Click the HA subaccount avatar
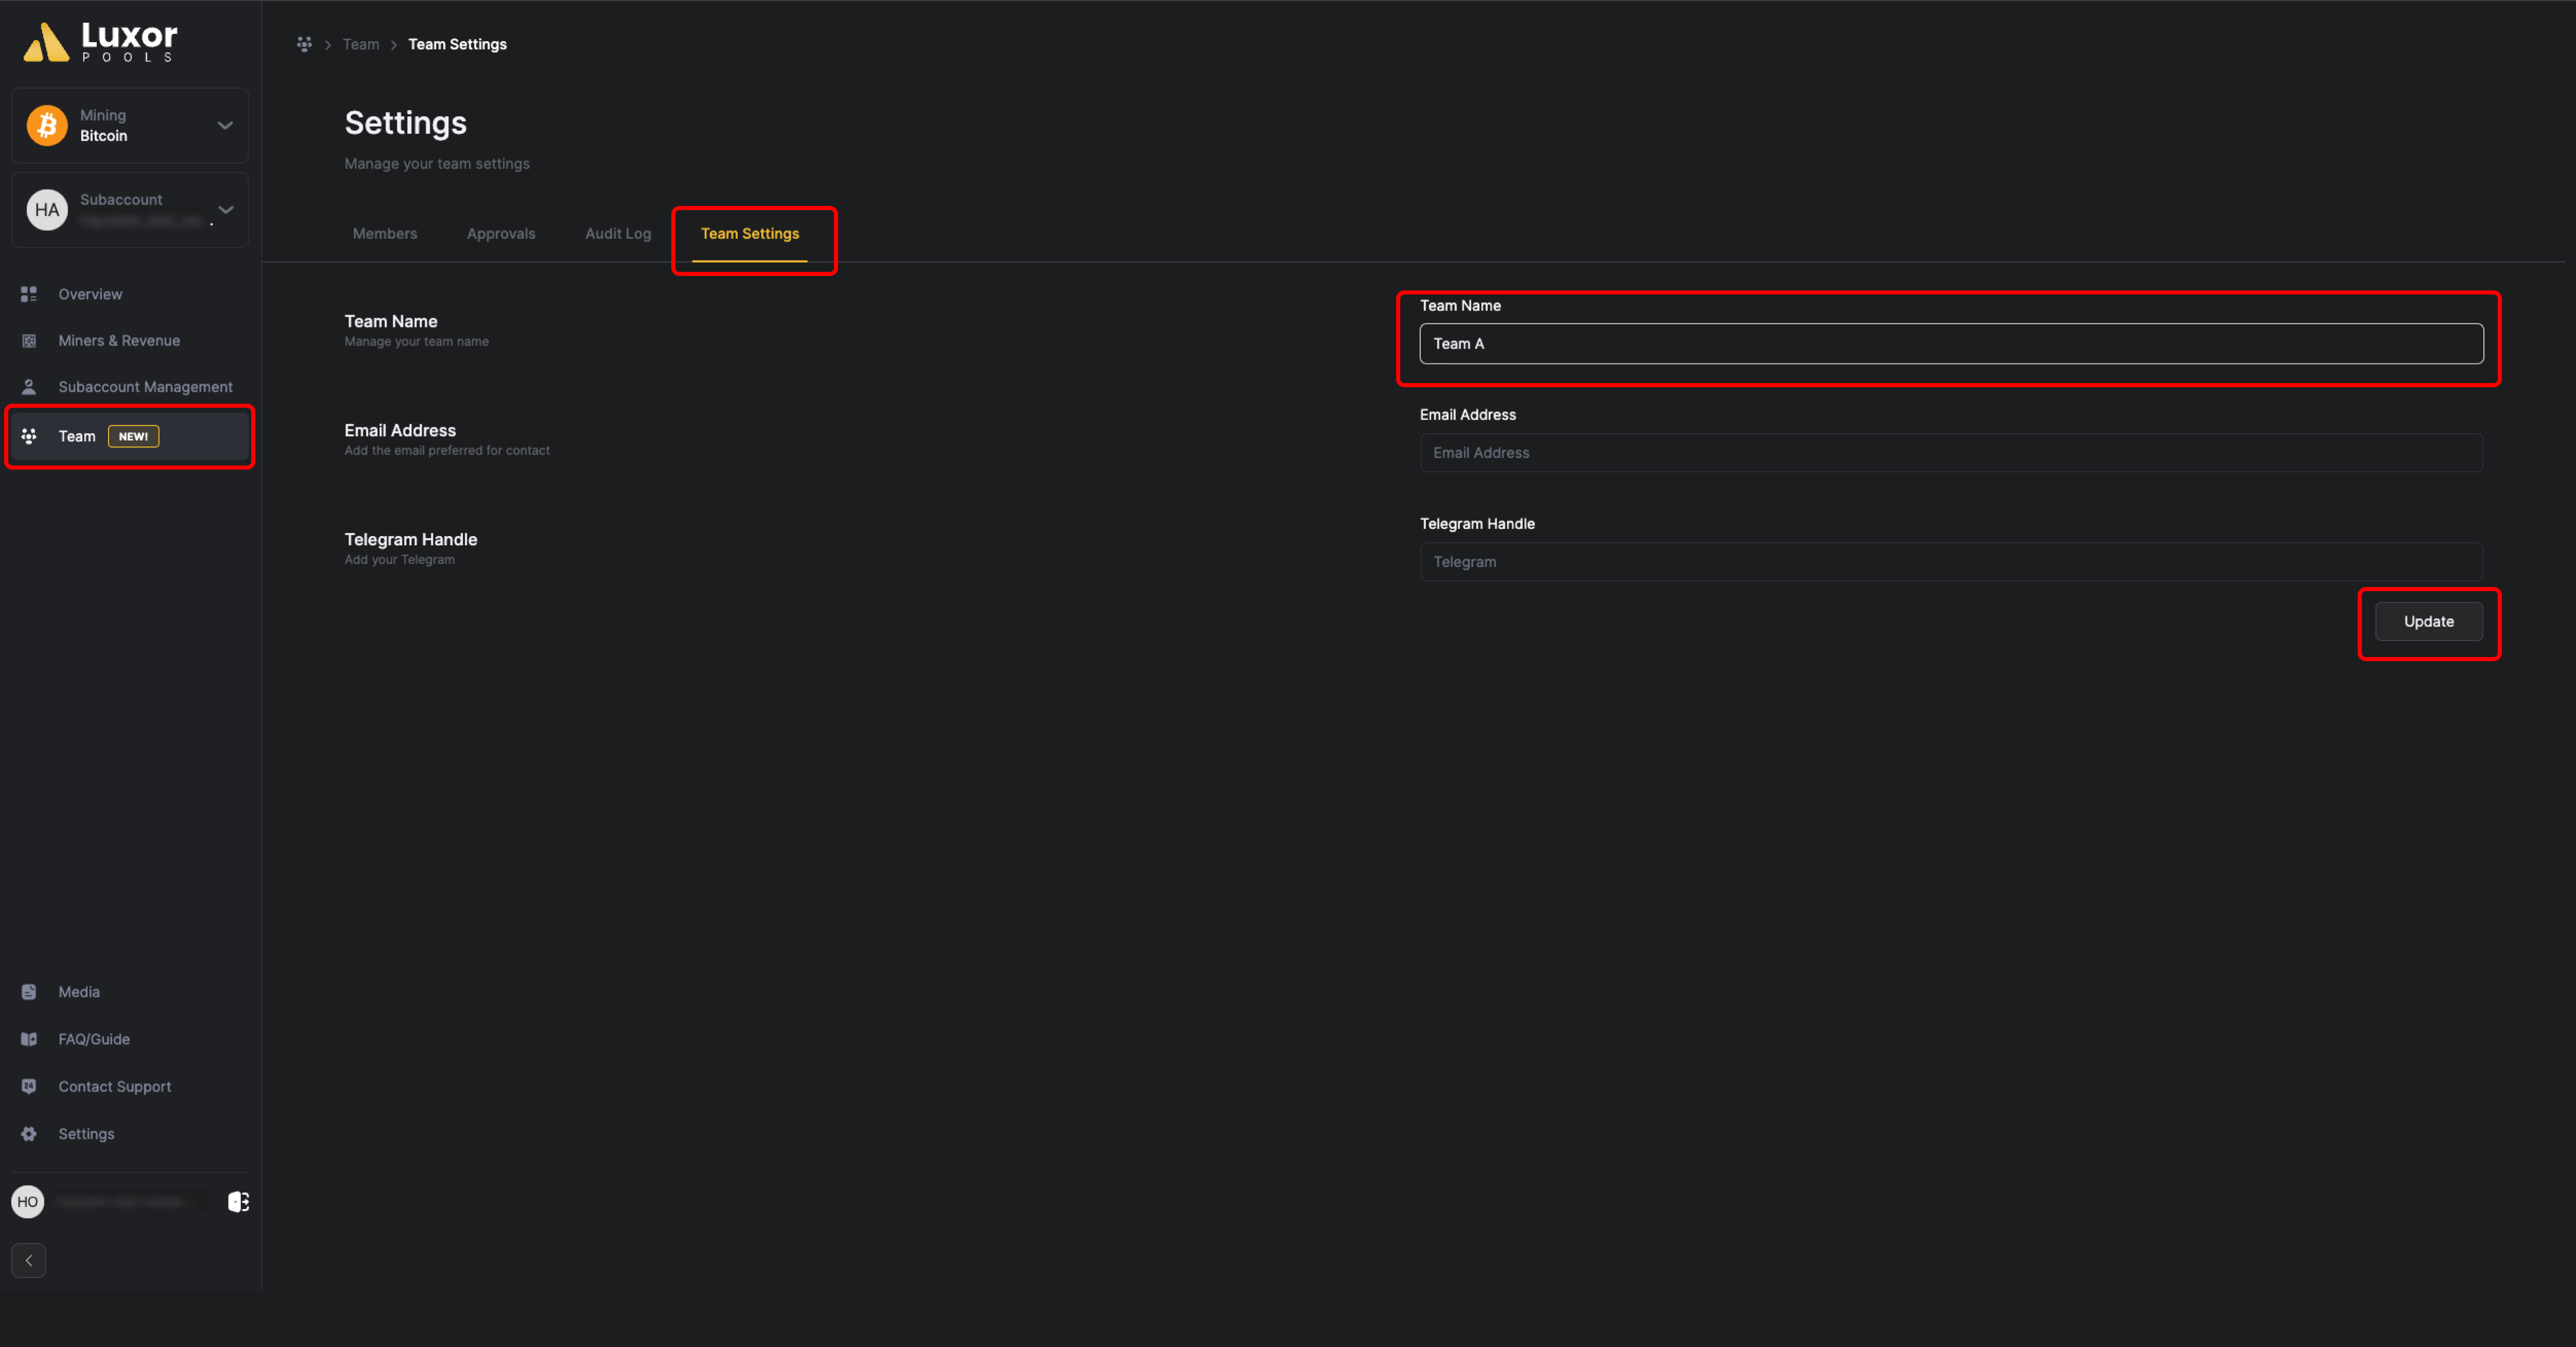Viewport: 2576px width, 1347px height. point(47,210)
